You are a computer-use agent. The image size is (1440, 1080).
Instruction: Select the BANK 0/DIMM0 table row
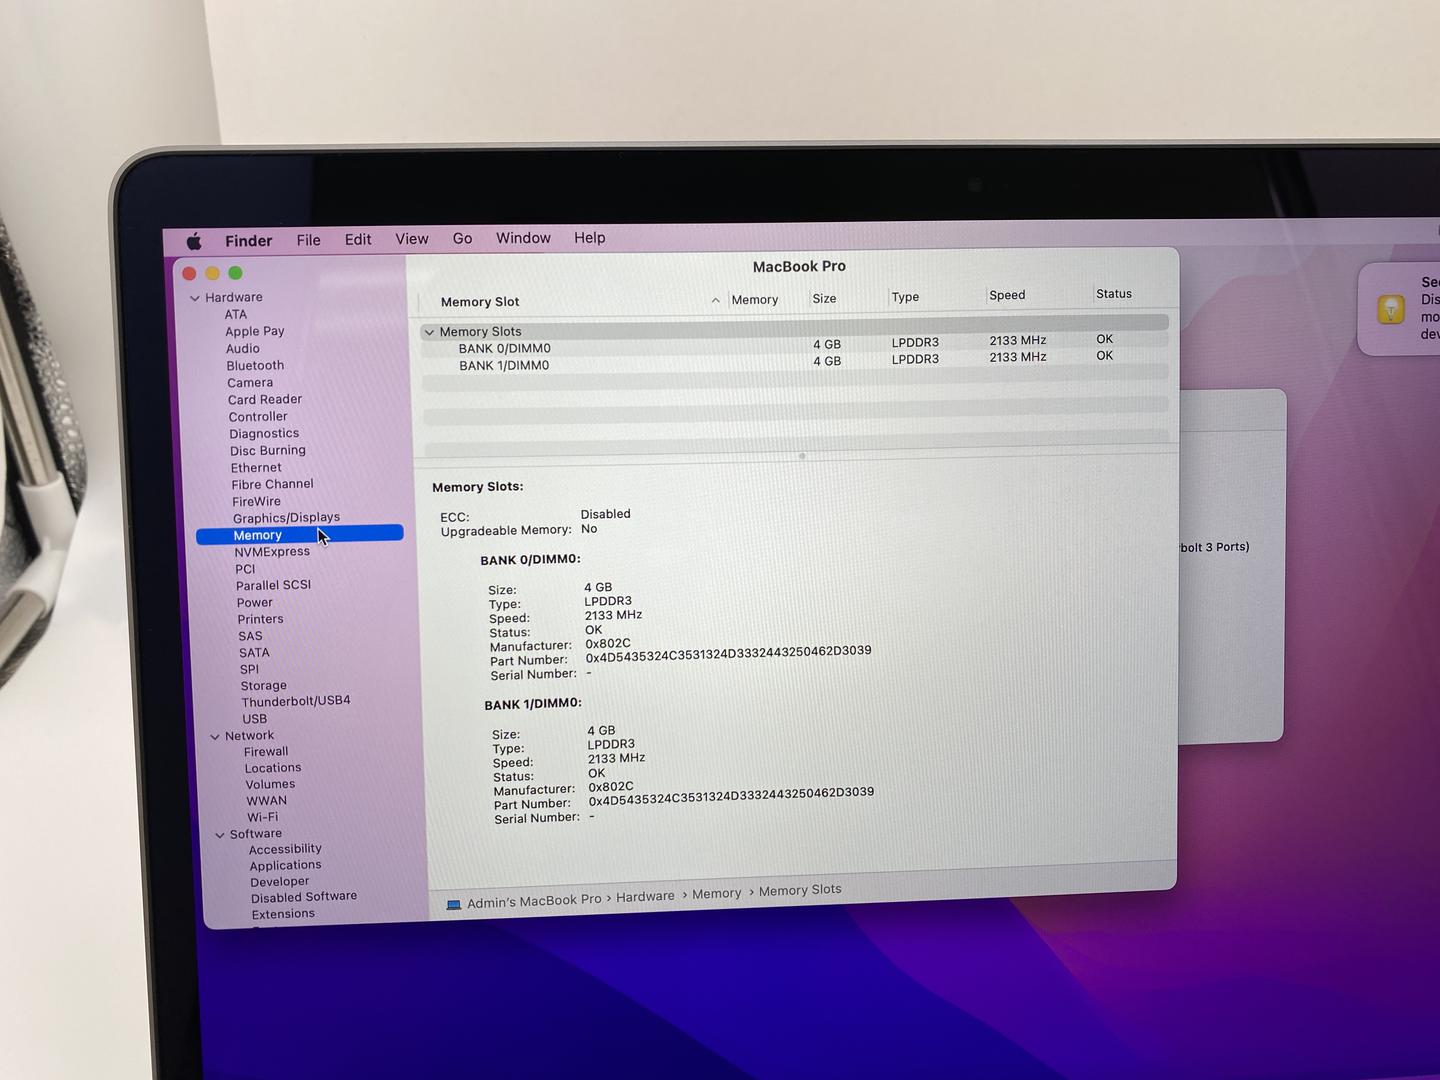pos(795,346)
